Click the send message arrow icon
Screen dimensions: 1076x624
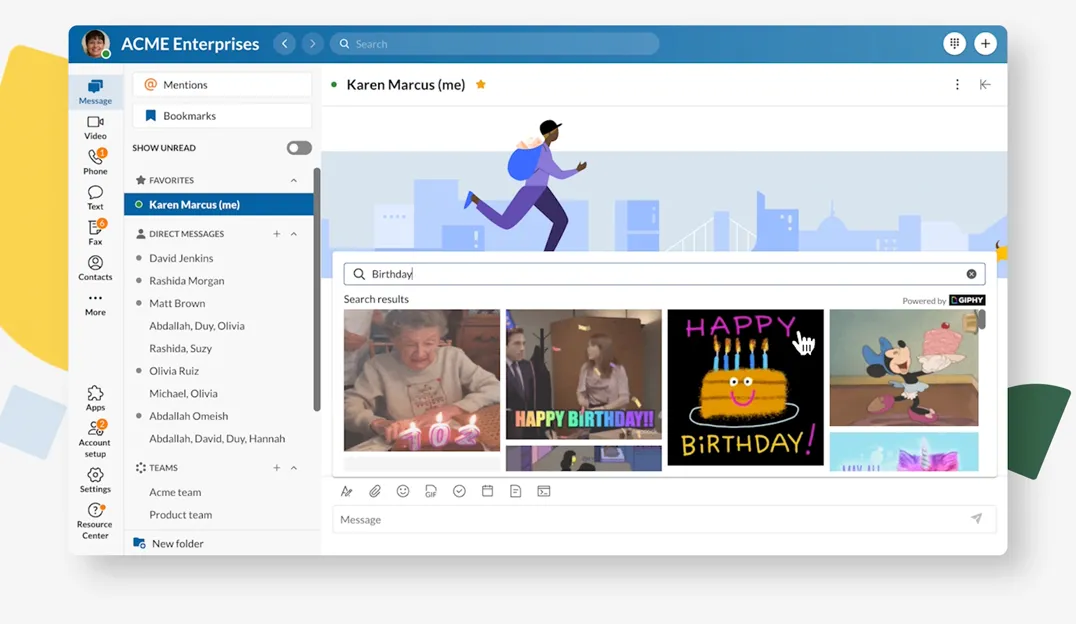(x=976, y=519)
